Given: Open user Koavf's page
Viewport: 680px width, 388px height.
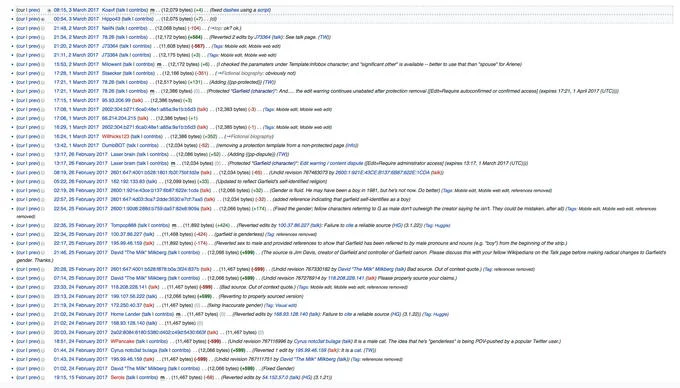Looking at the screenshot, I should pyautogui.click(x=108, y=10).
